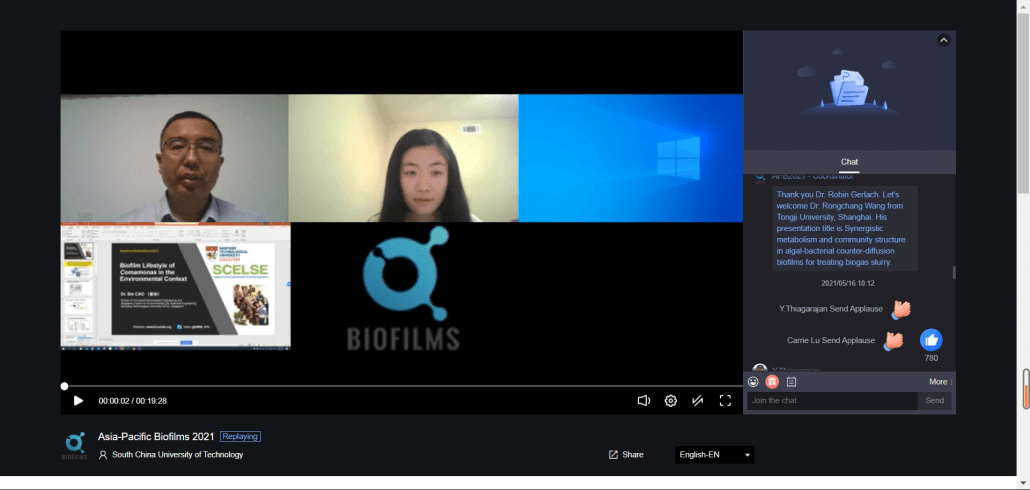Image resolution: width=1030 pixels, height=490 pixels.
Task: Click the red gift icon
Action: (x=772, y=382)
